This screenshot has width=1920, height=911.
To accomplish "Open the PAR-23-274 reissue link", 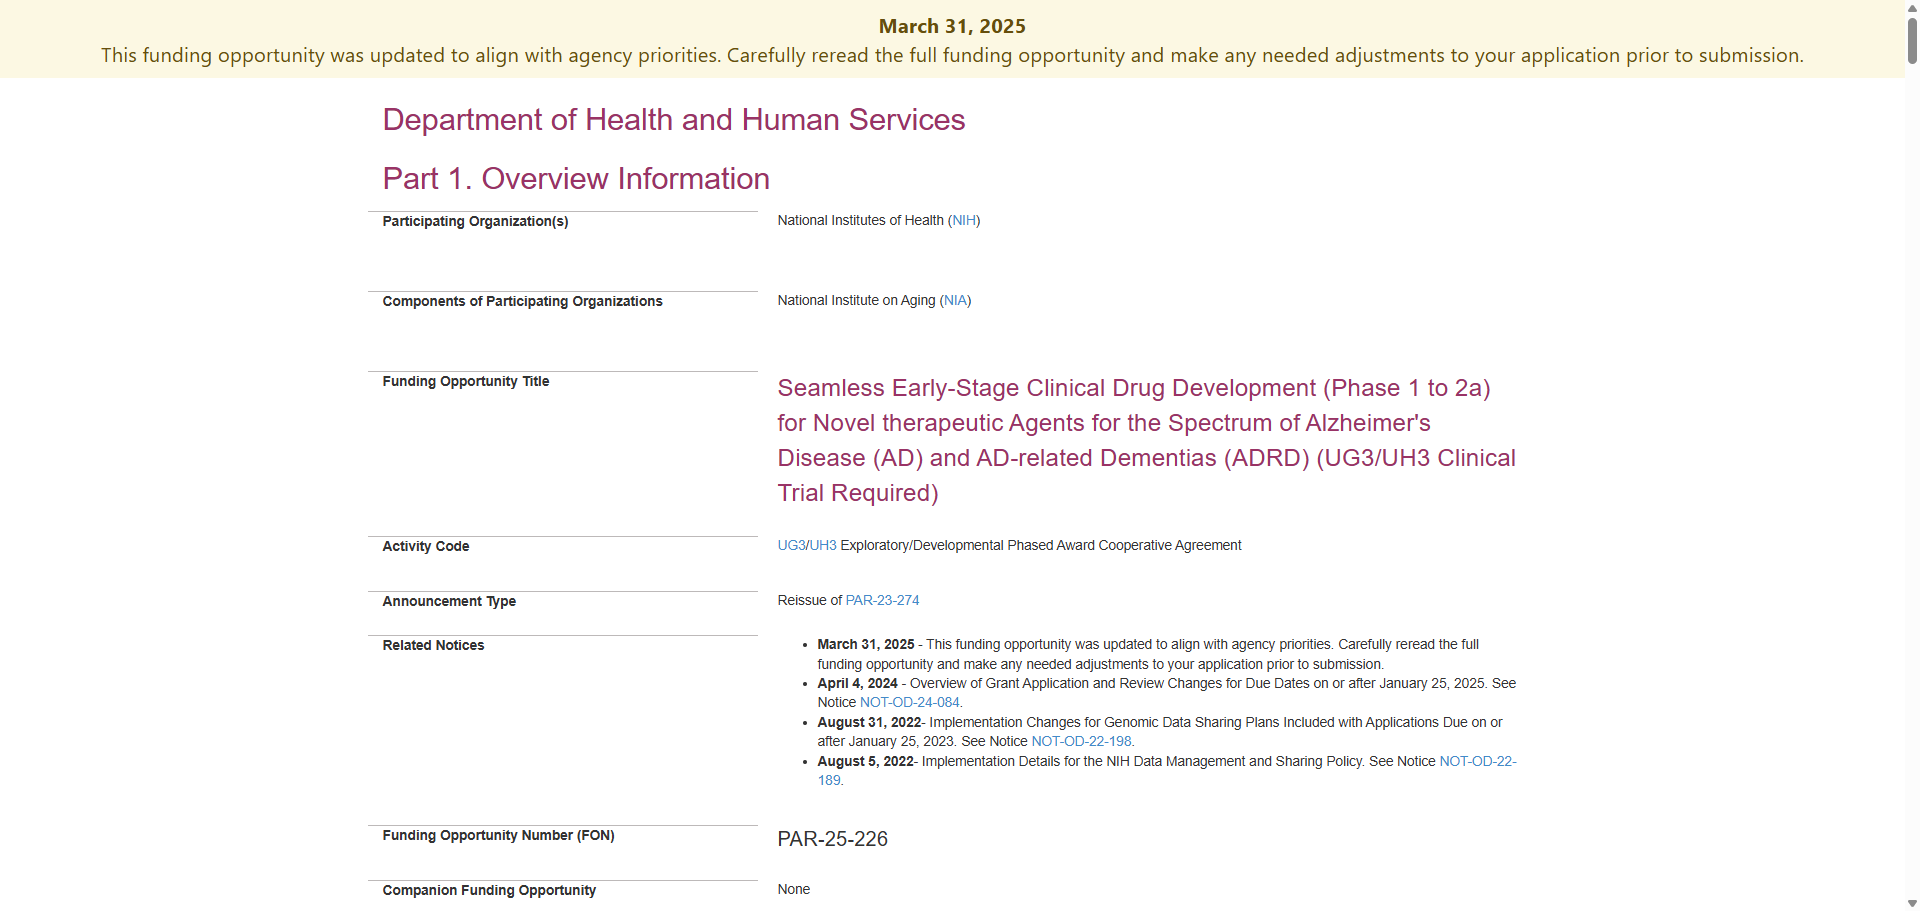I will click(x=882, y=600).
